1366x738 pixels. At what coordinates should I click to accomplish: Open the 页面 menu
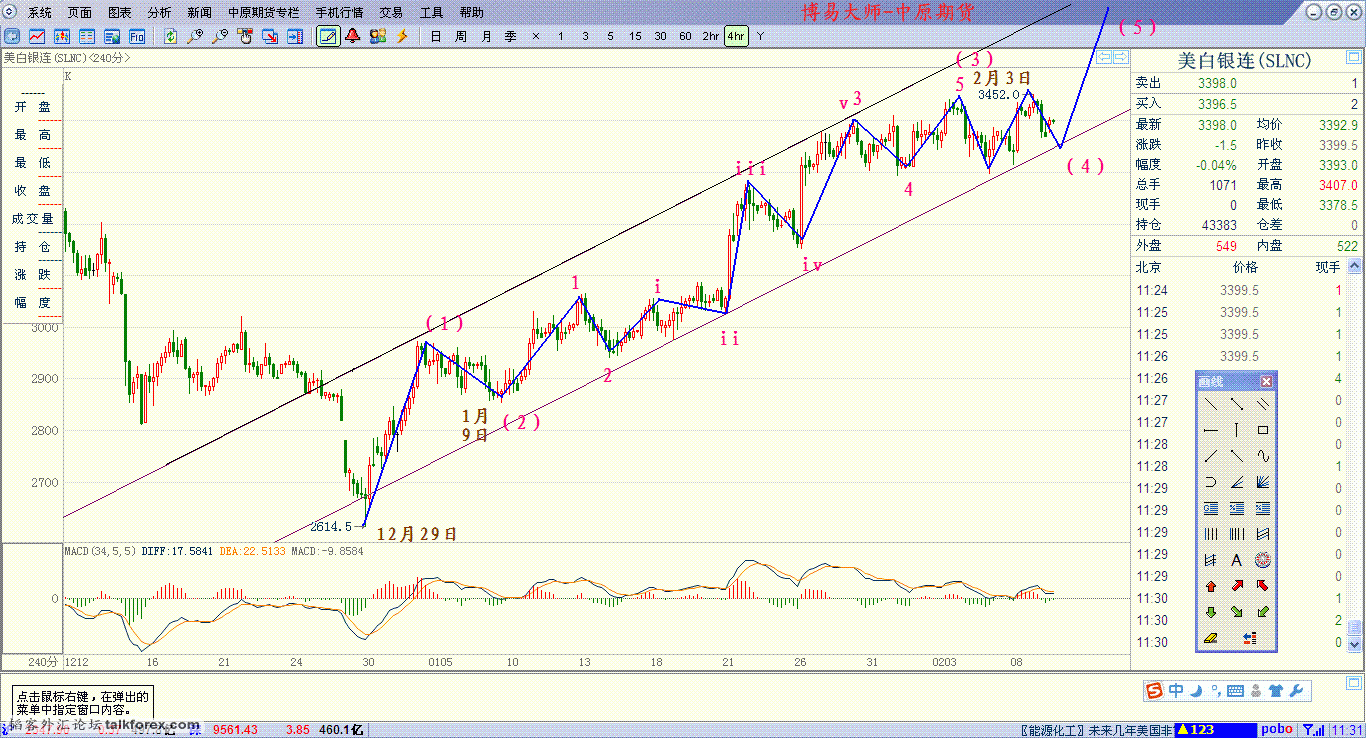[80, 13]
